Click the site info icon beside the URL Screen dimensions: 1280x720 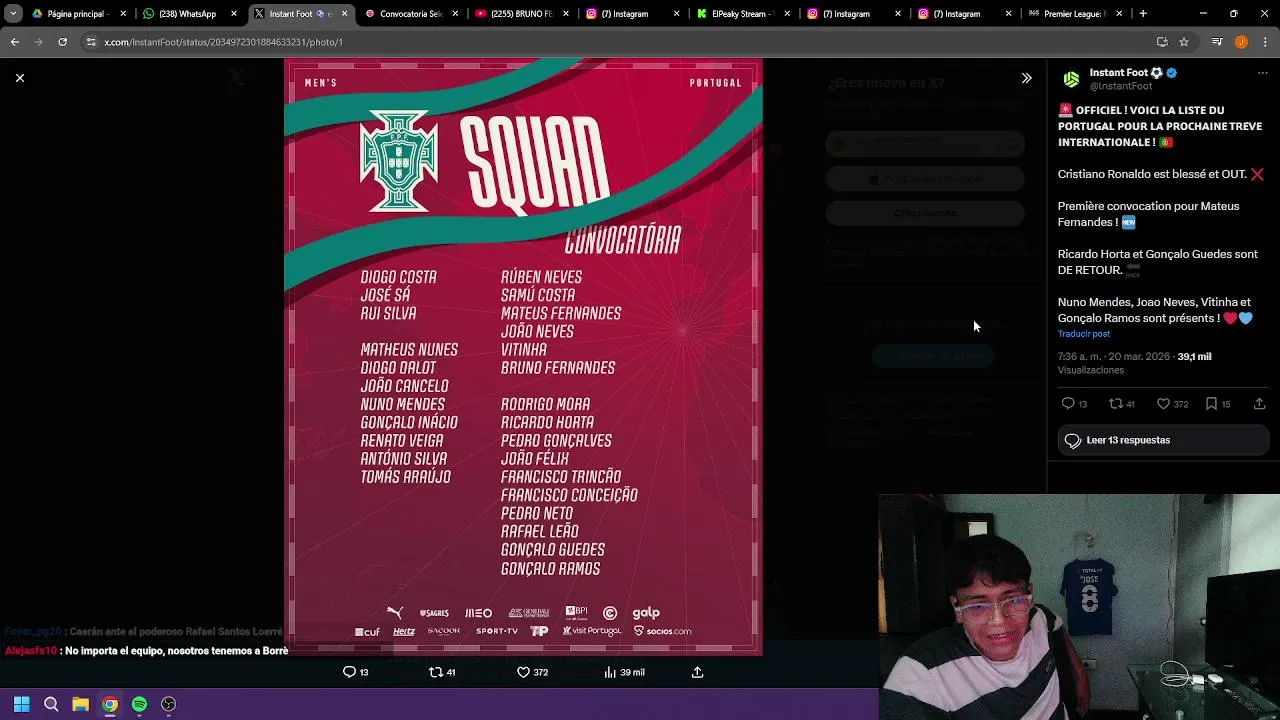[x=91, y=42]
